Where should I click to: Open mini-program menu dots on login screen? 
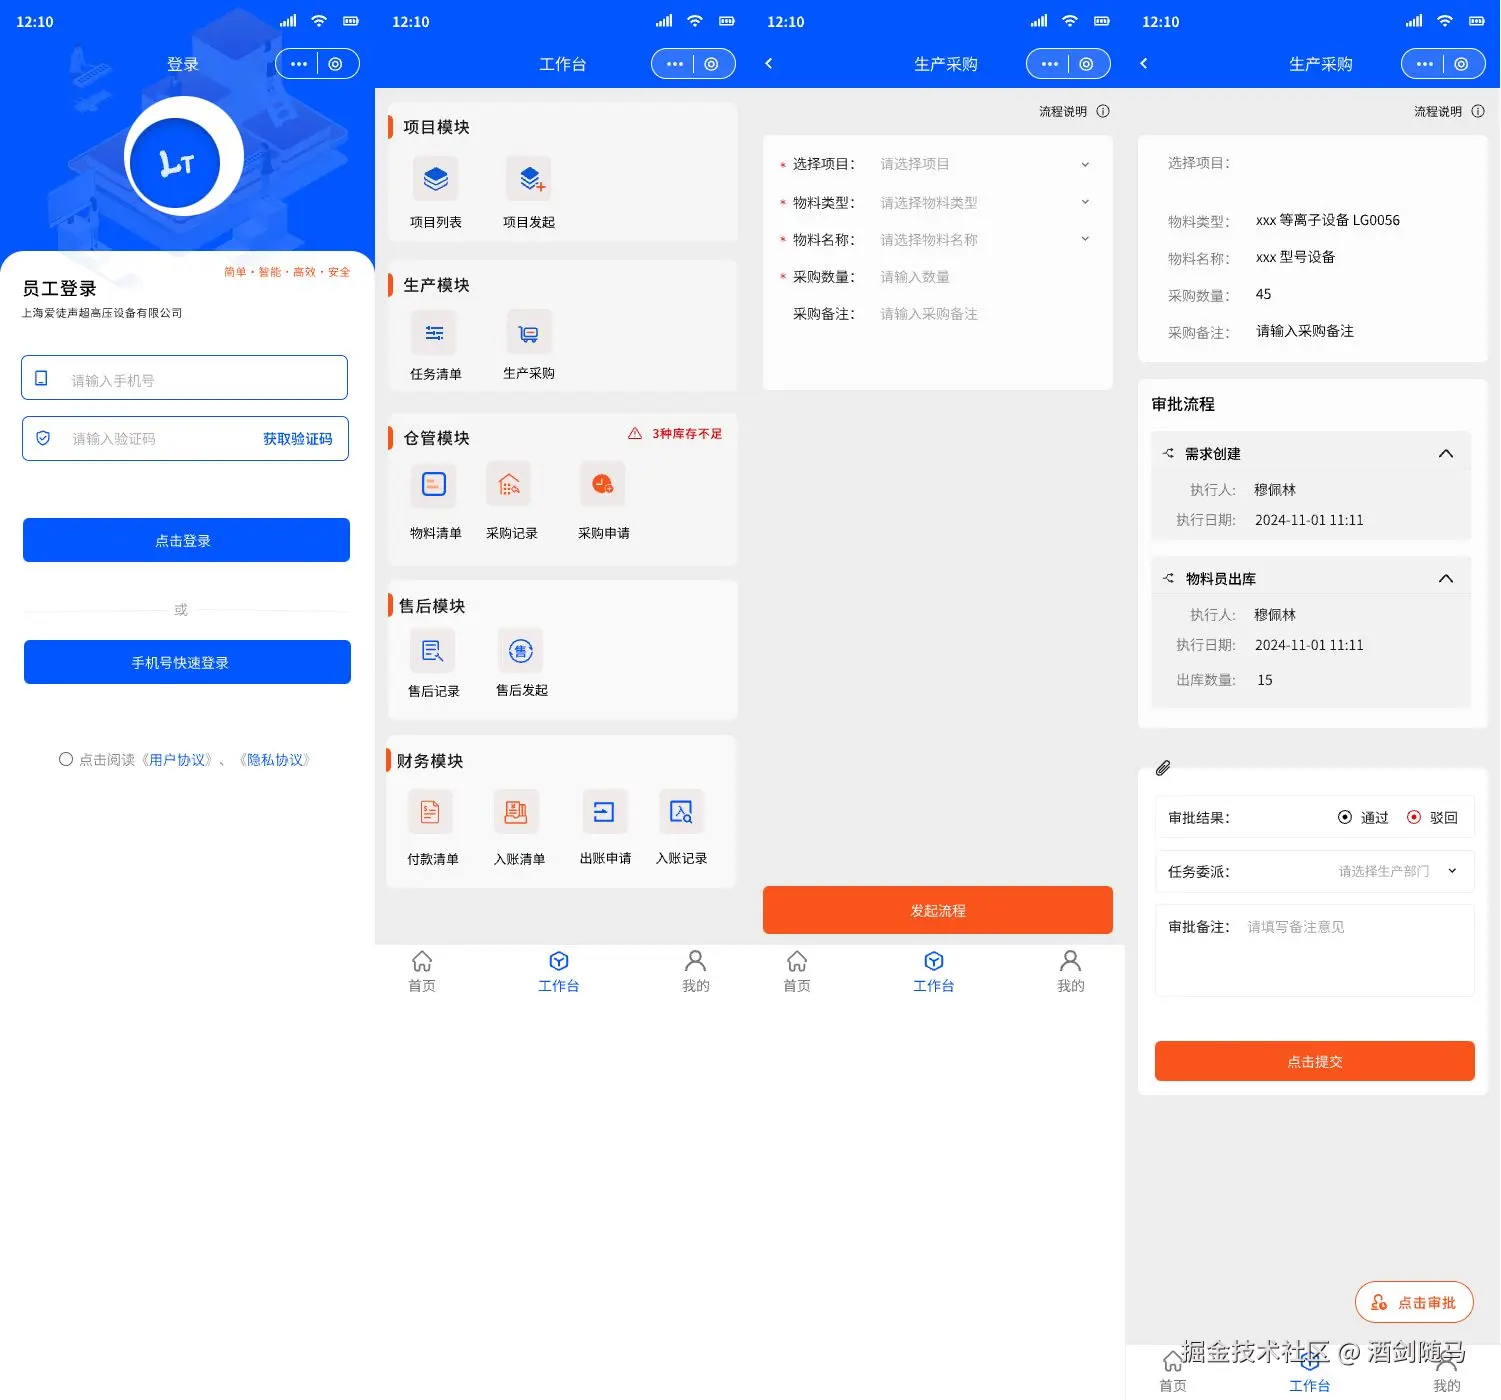tap(299, 64)
